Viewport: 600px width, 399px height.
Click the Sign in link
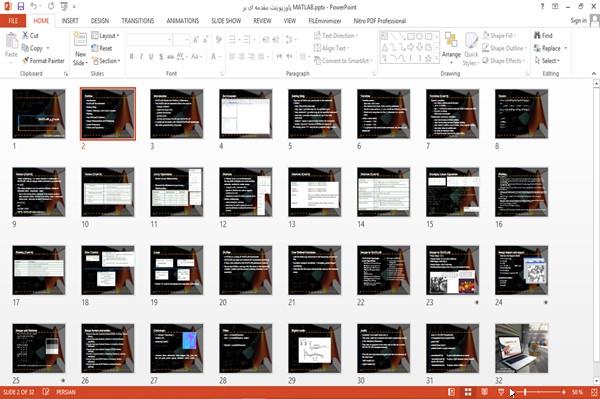click(x=579, y=21)
